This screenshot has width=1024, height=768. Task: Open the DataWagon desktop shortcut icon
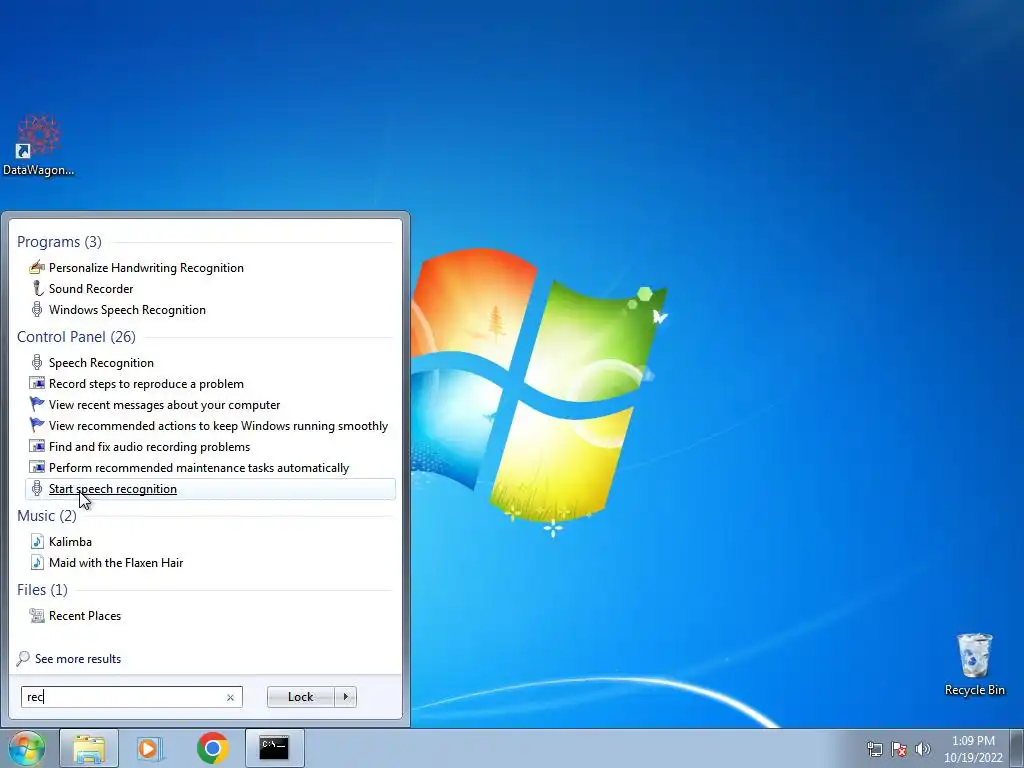tap(39, 146)
